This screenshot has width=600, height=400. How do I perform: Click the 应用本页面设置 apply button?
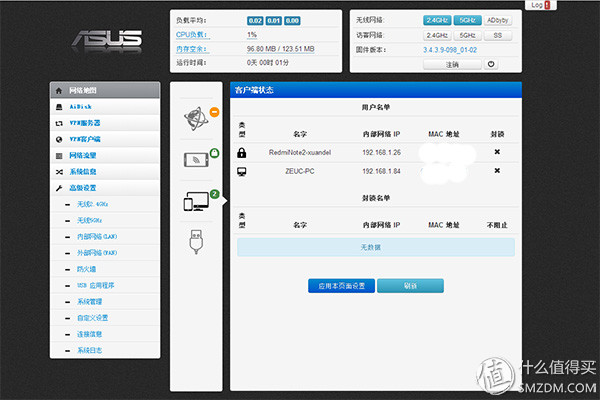[x=341, y=286]
